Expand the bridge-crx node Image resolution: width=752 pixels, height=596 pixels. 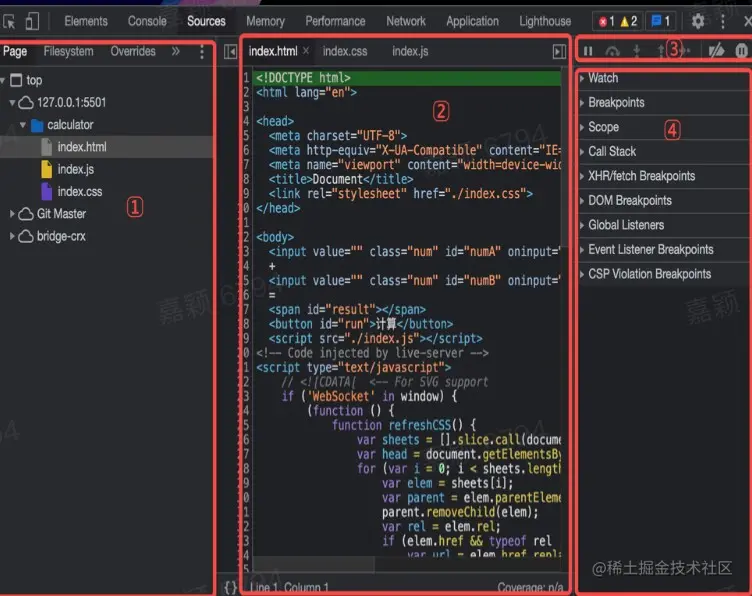click(x=12, y=236)
